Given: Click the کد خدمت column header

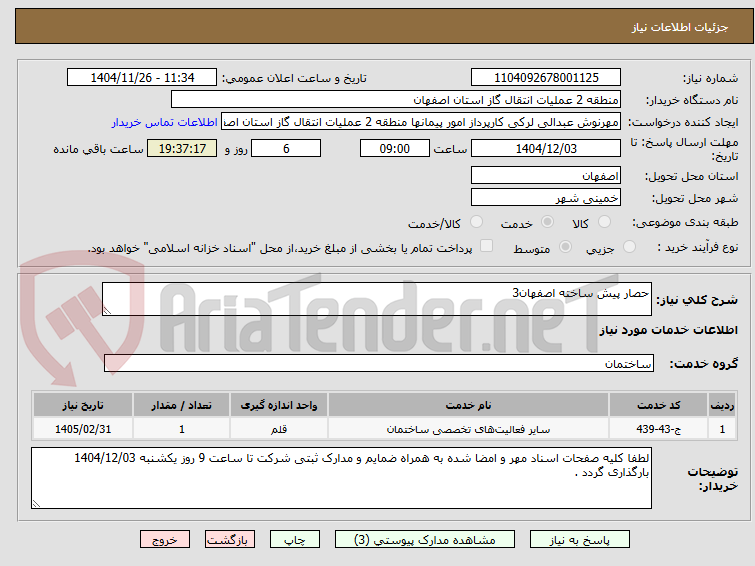Looking at the screenshot, I should click(658, 405).
